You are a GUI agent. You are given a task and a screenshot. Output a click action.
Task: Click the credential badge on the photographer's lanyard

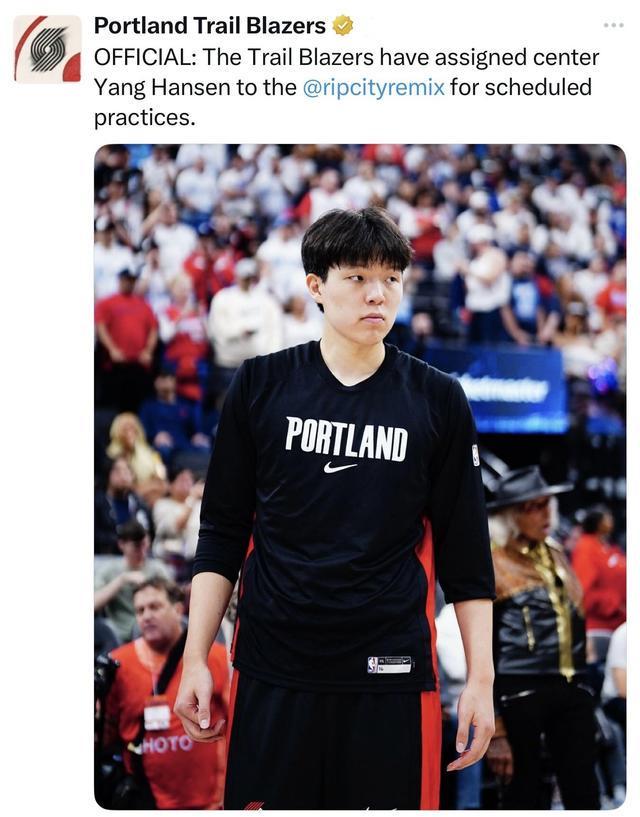(157, 716)
